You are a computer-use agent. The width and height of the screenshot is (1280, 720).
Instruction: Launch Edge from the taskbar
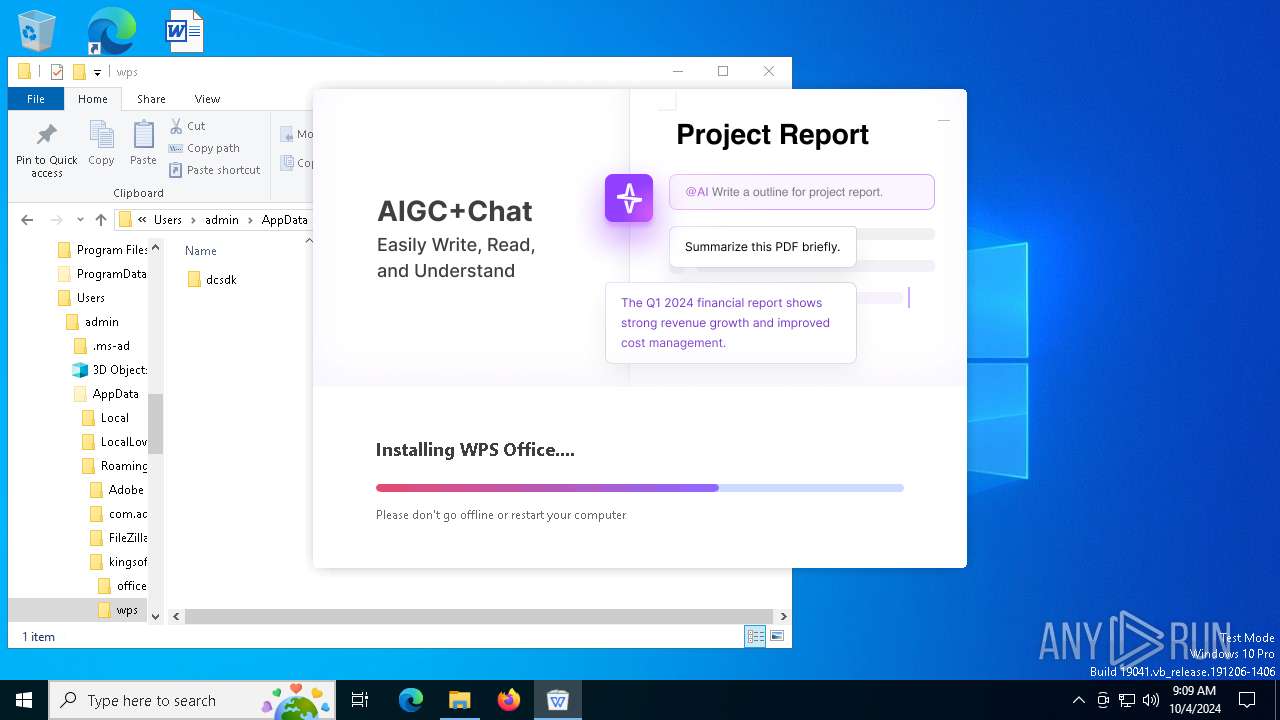coord(411,700)
